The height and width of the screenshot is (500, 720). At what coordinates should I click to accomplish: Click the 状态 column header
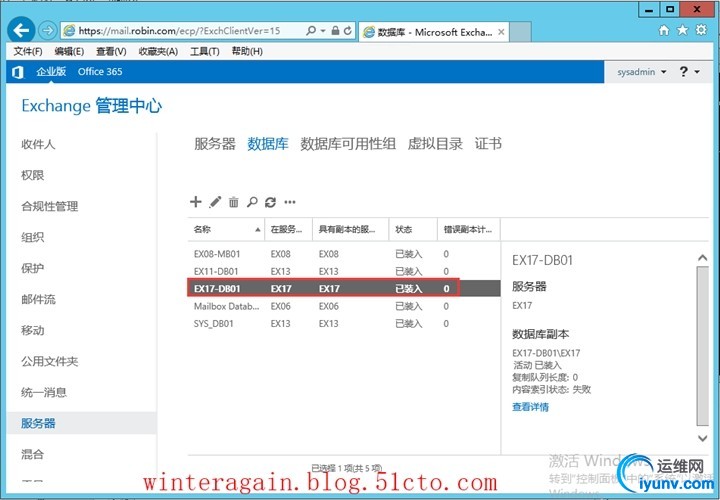[413, 229]
